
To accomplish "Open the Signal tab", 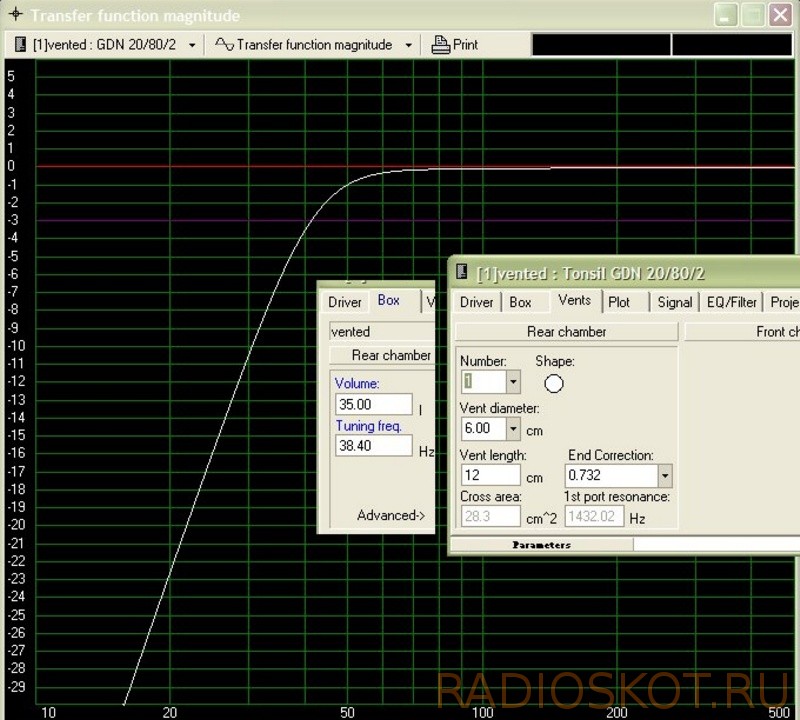I will tap(674, 302).
